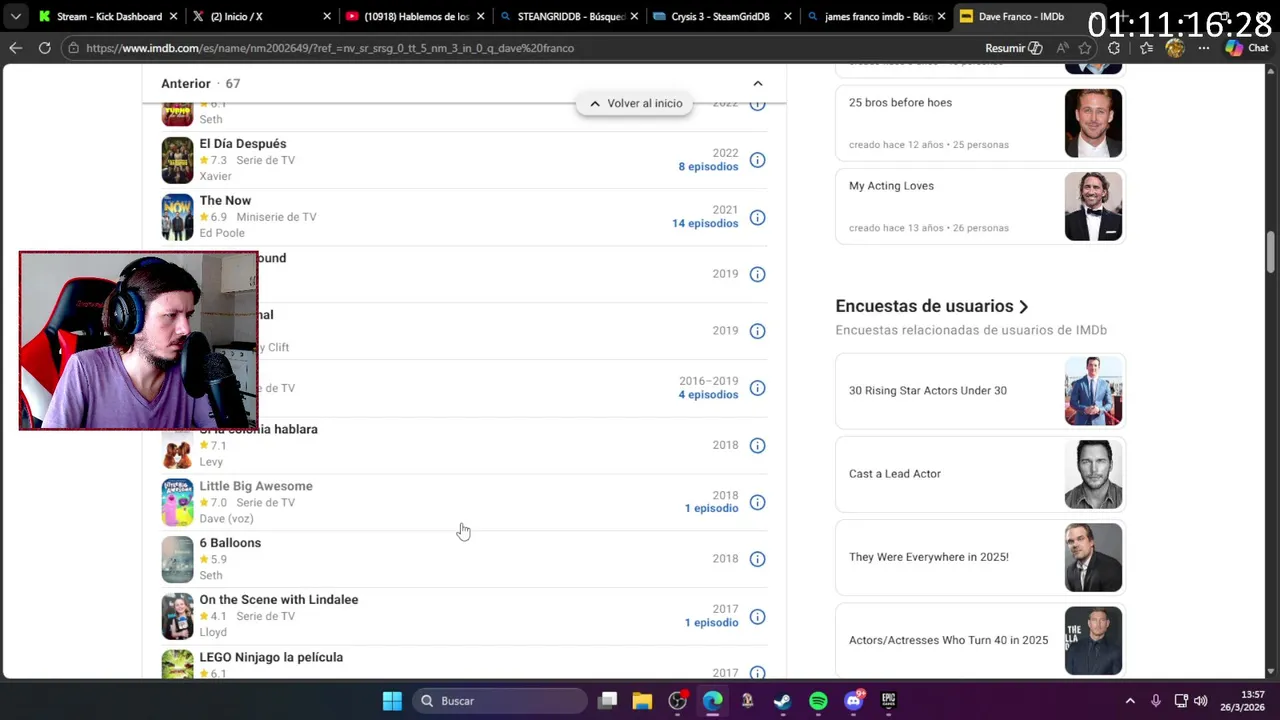Open LEGO Ninjago la película link
The image size is (1280, 720).
pos(271,657)
